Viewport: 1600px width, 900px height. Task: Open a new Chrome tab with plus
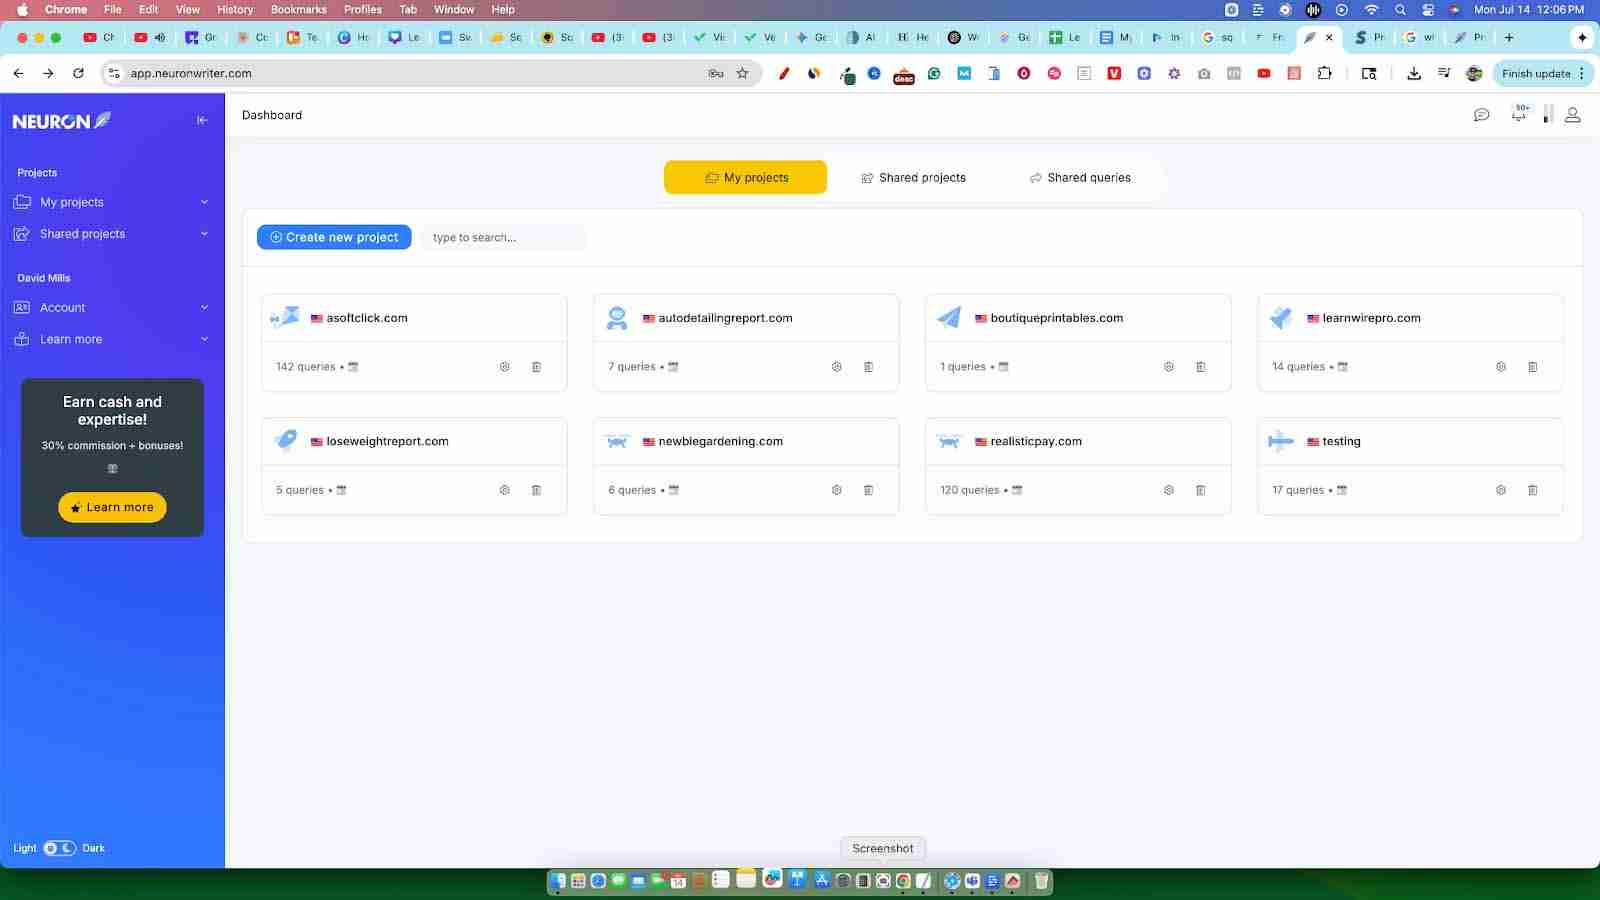[1509, 37]
